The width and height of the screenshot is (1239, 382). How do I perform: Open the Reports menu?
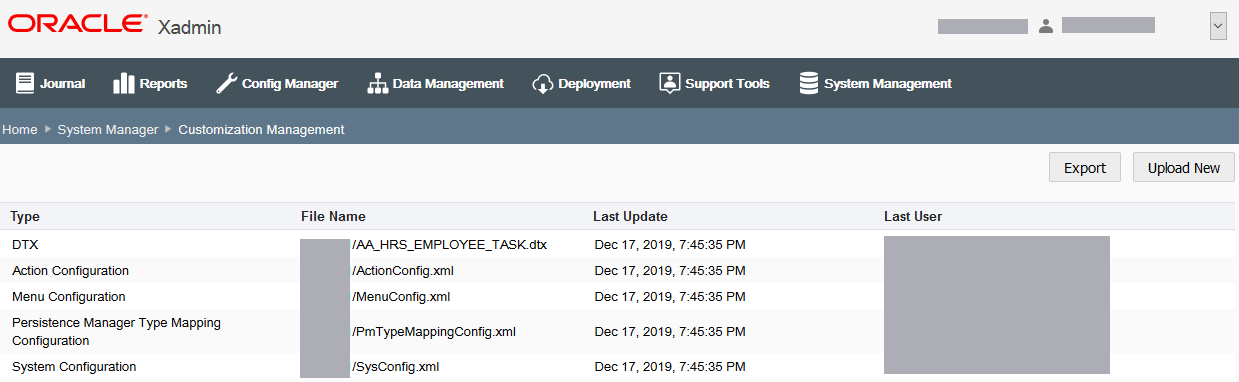(150, 83)
